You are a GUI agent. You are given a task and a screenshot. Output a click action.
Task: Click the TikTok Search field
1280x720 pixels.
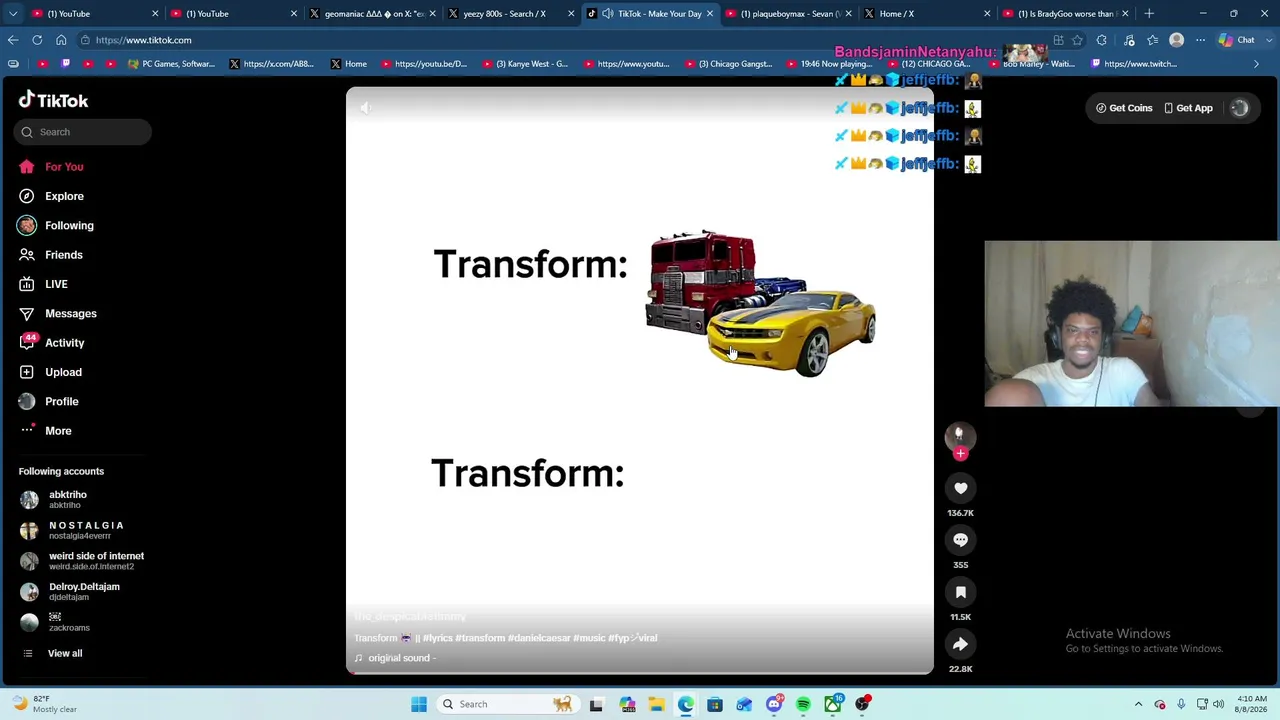click(83, 132)
